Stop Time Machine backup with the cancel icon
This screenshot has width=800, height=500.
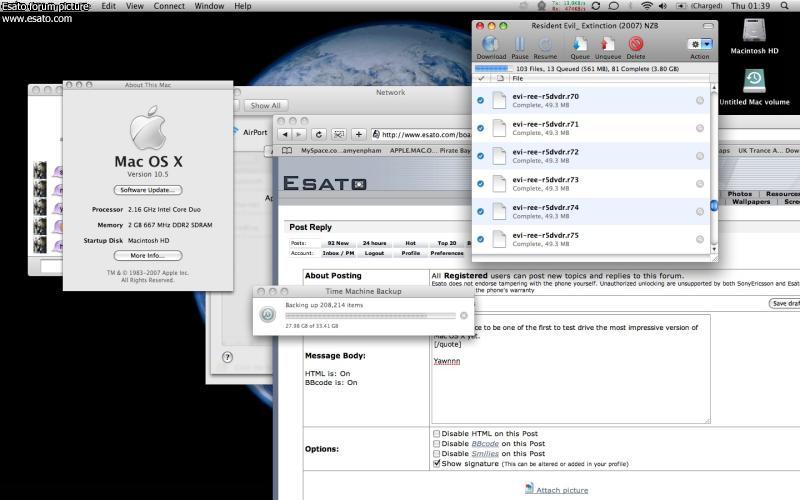coord(464,316)
